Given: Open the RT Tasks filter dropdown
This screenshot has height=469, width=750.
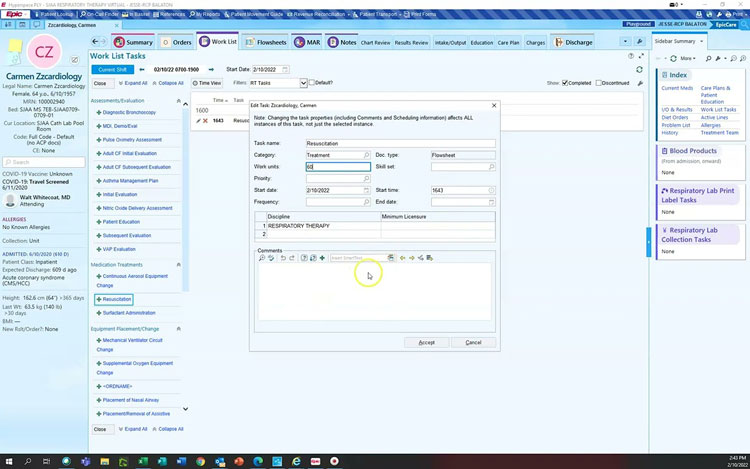Looking at the screenshot, I should pos(302,83).
